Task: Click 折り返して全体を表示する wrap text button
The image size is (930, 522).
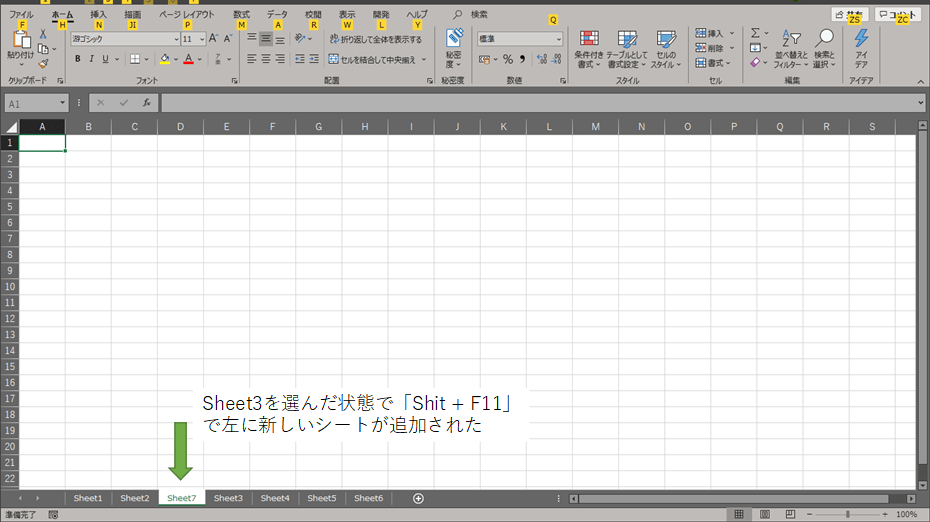Action: tap(376, 39)
